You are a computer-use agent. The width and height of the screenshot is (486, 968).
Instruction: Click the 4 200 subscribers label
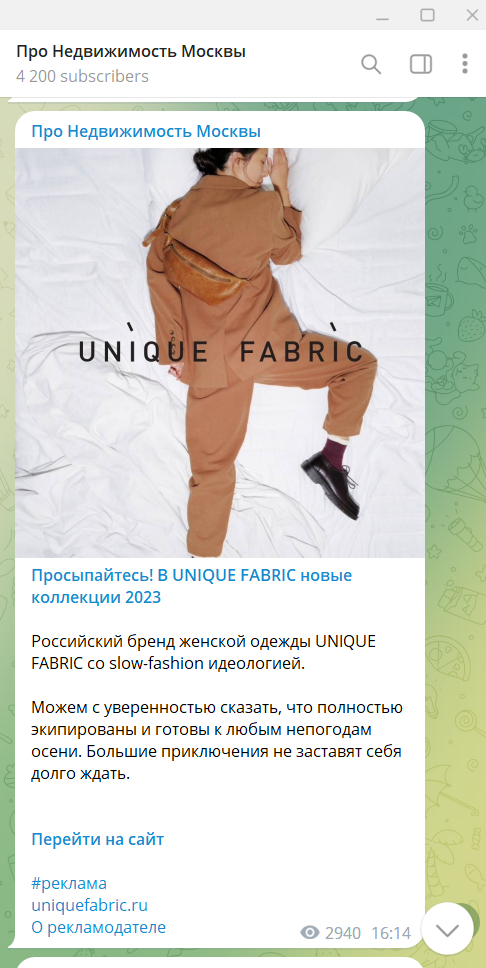click(x=83, y=77)
